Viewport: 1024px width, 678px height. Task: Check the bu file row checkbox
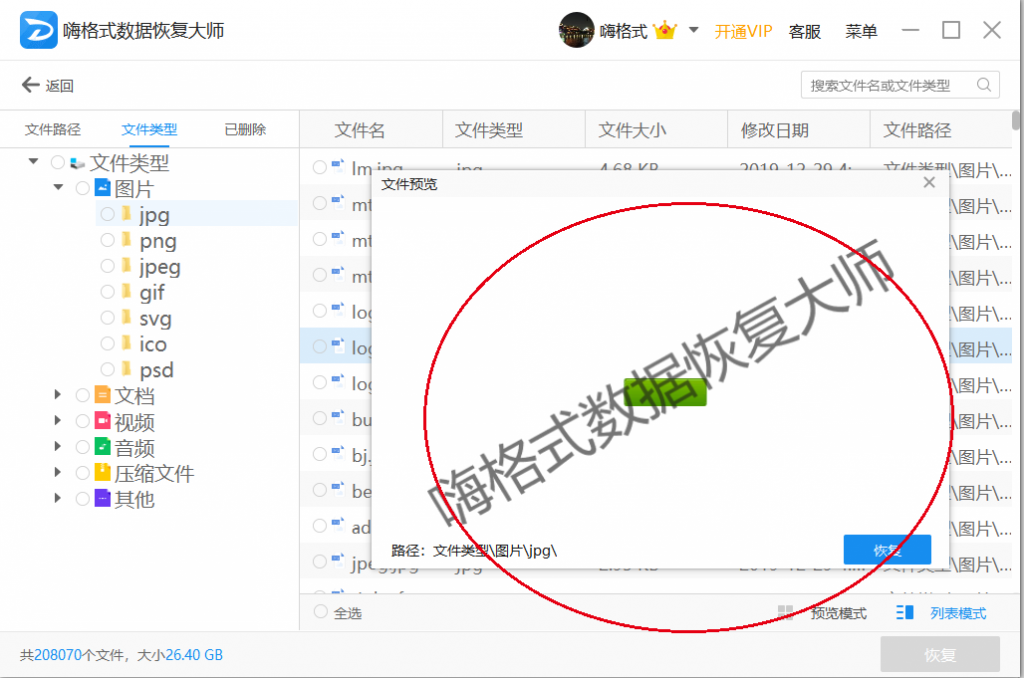(x=319, y=418)
